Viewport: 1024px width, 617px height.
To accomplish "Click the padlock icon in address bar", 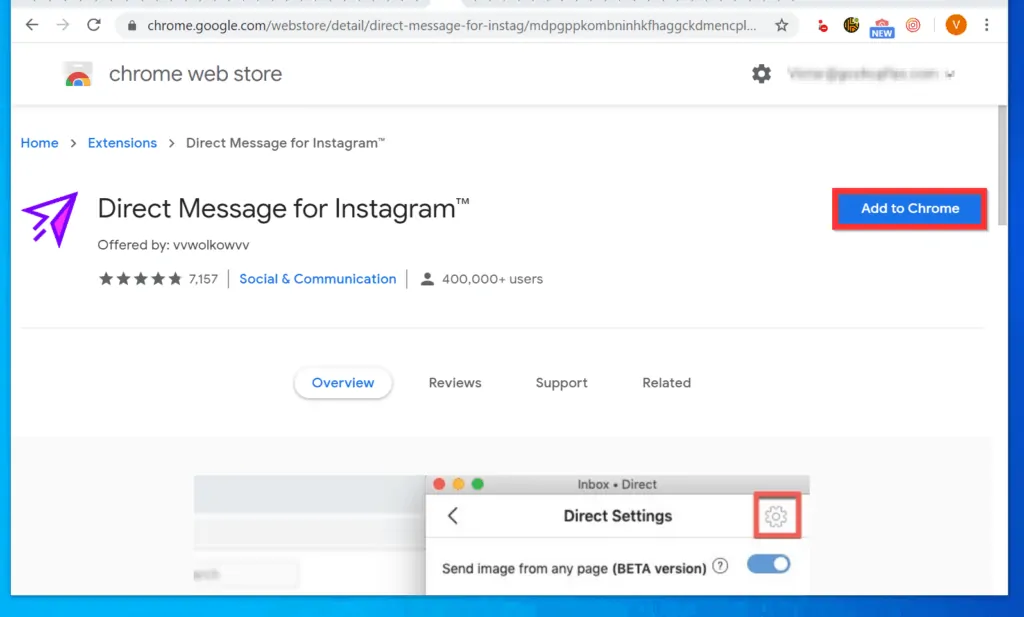I will coord(132,25).
